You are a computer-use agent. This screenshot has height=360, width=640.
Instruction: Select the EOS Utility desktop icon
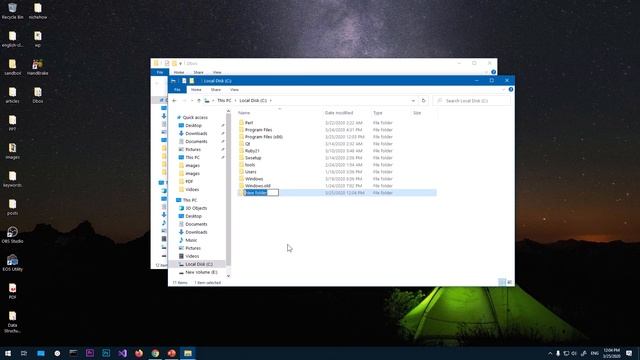[x=12, y=263]
